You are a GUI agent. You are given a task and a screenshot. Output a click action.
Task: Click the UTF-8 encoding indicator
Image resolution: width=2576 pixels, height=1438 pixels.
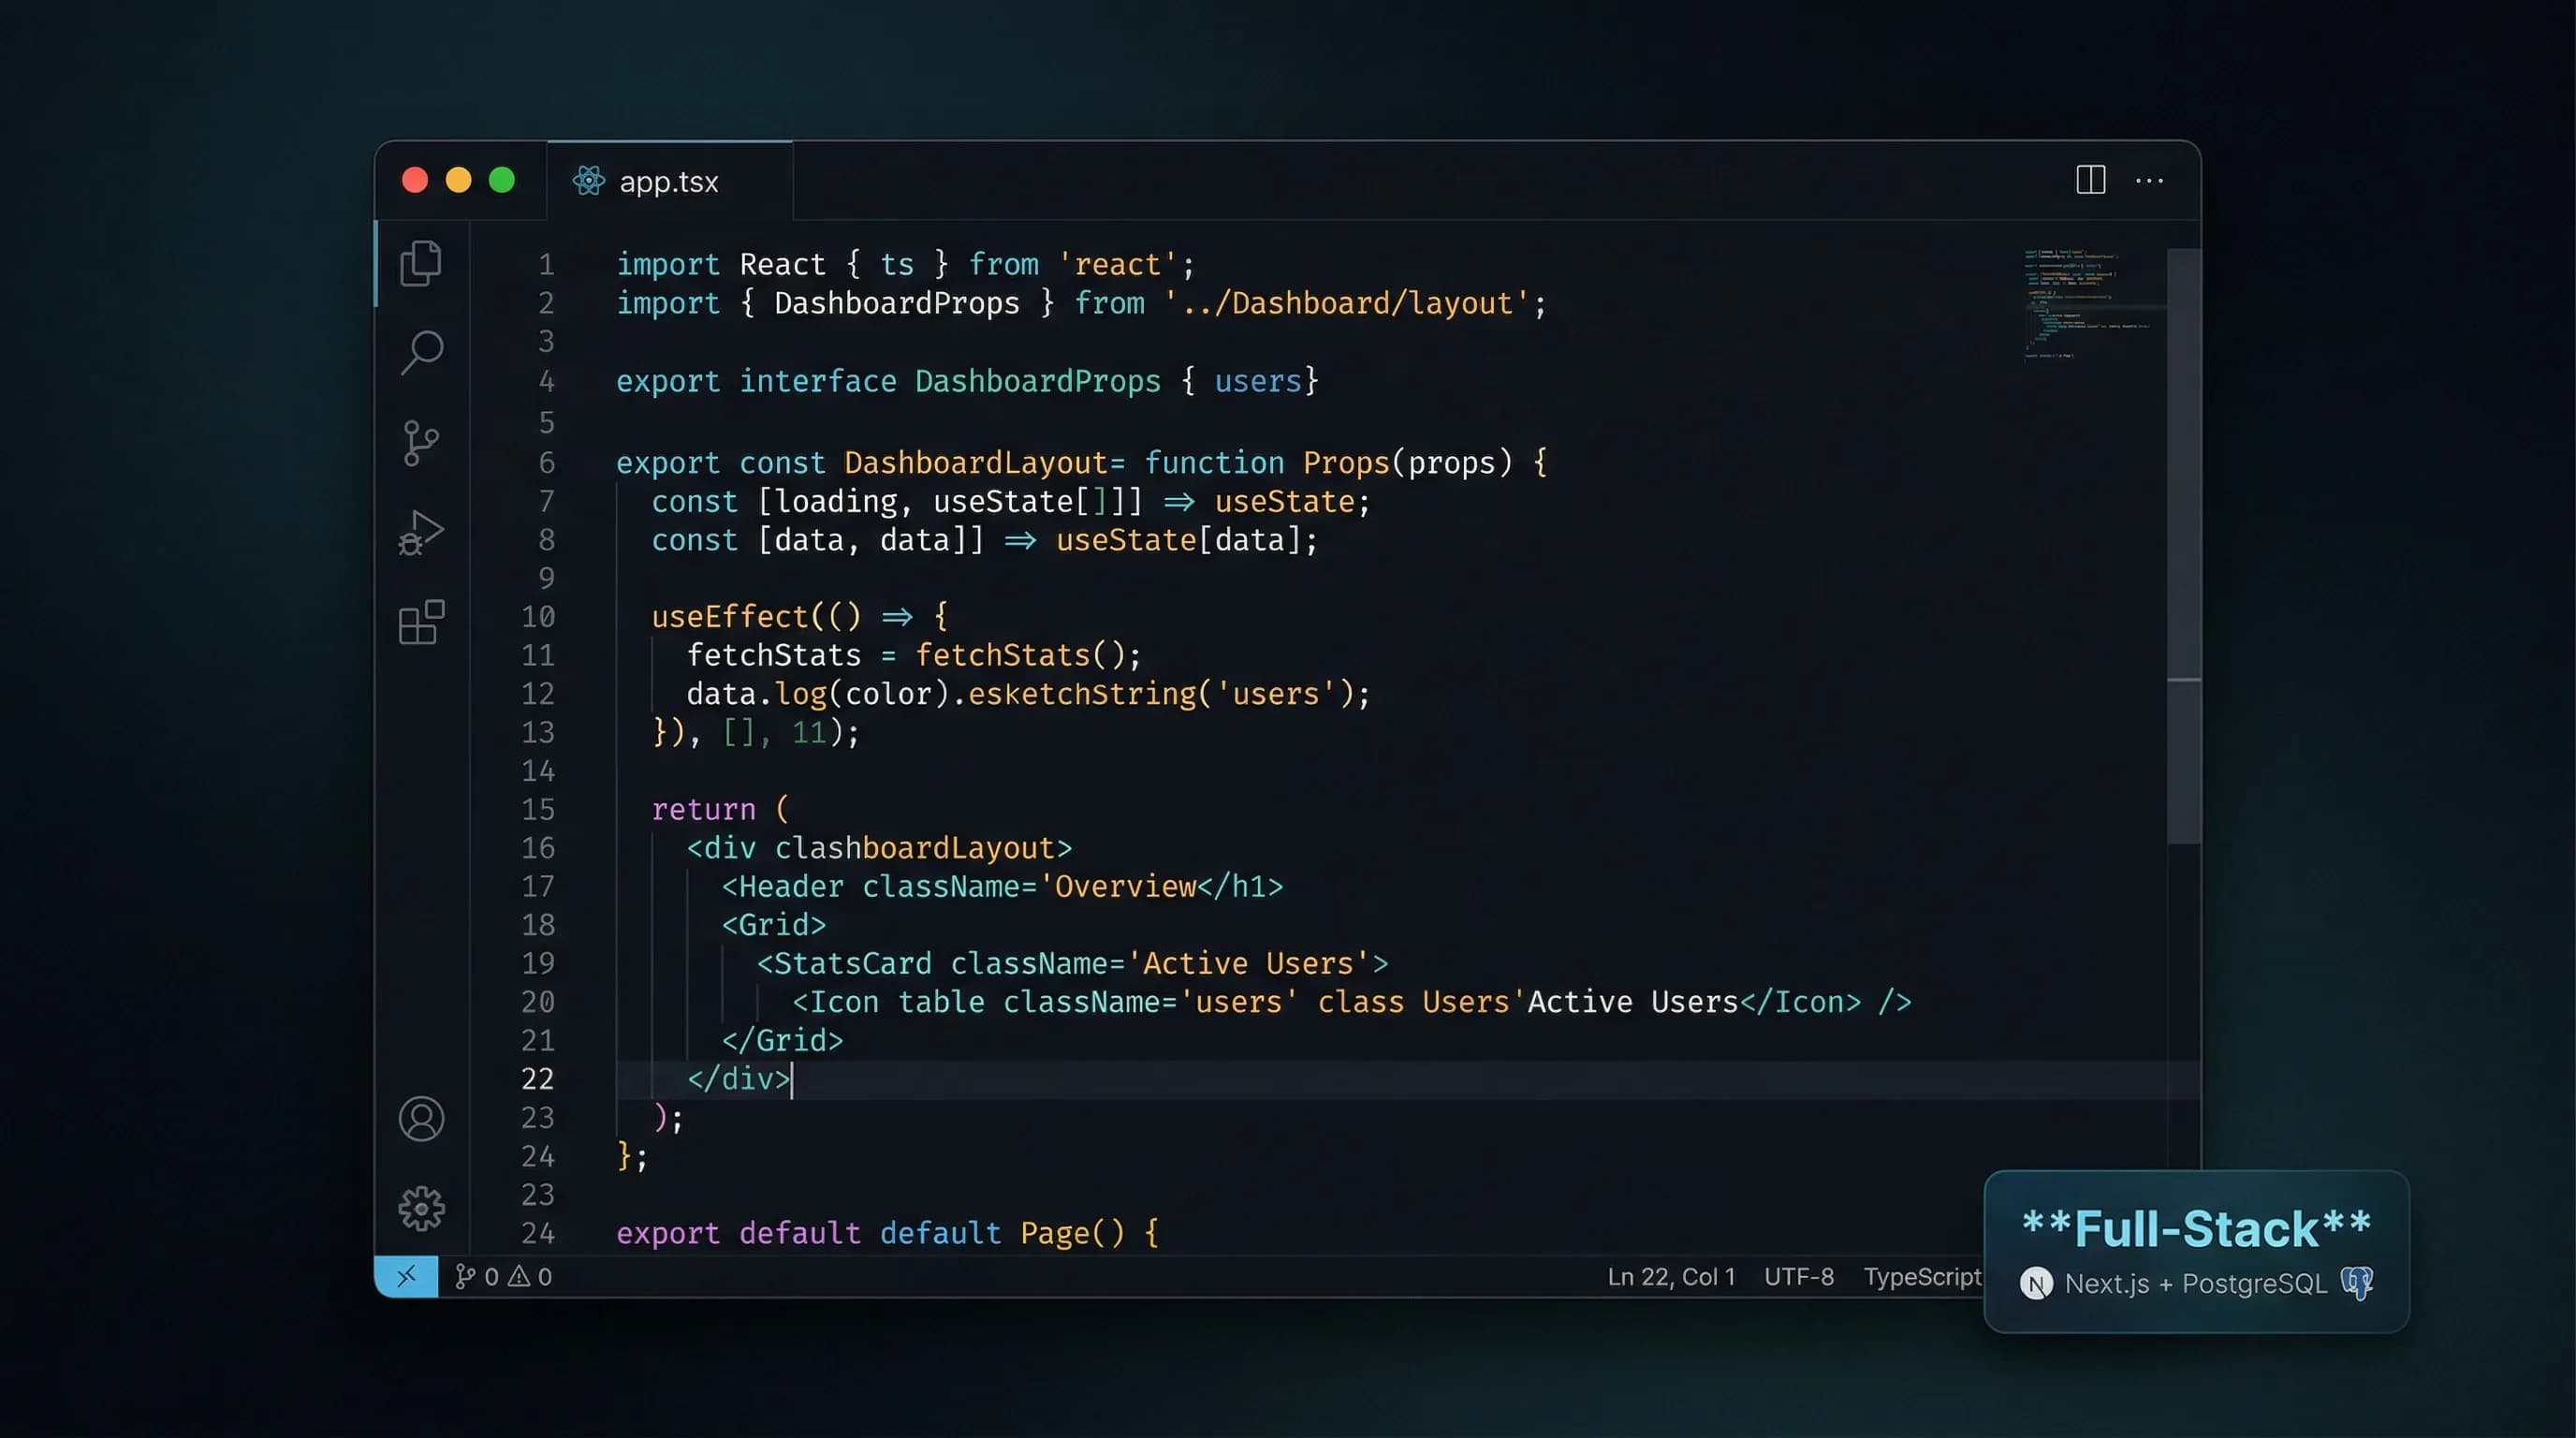(x=1798, y=1276)
